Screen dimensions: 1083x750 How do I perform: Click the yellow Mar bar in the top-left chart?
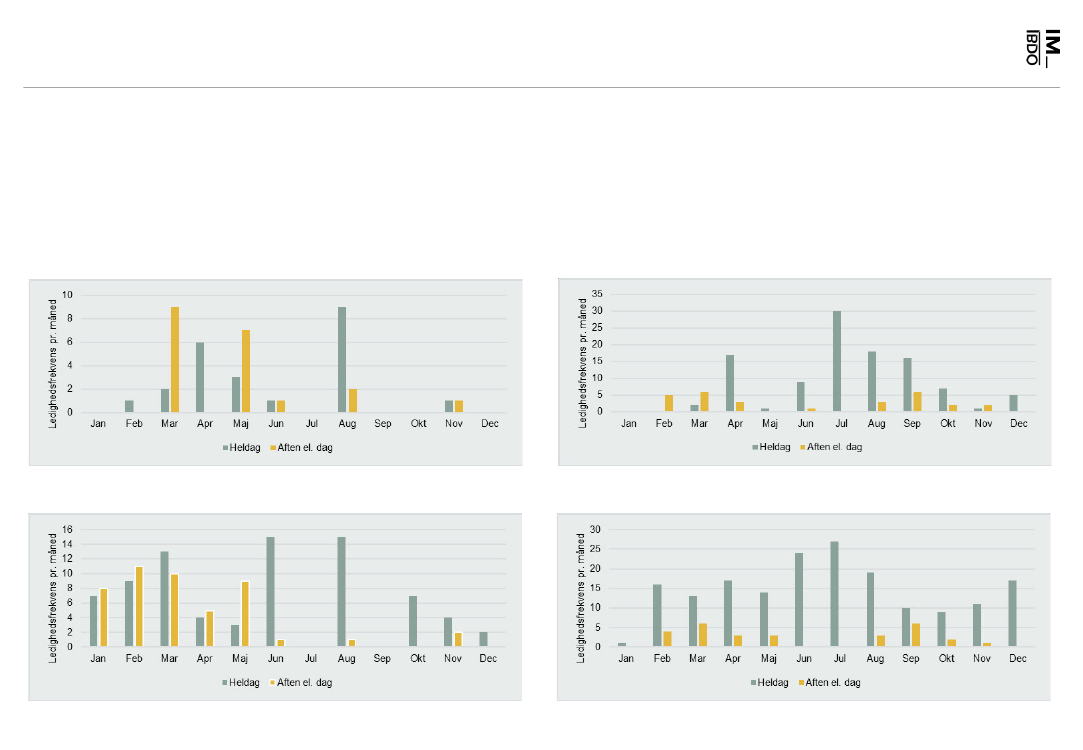tap(175, 360)
